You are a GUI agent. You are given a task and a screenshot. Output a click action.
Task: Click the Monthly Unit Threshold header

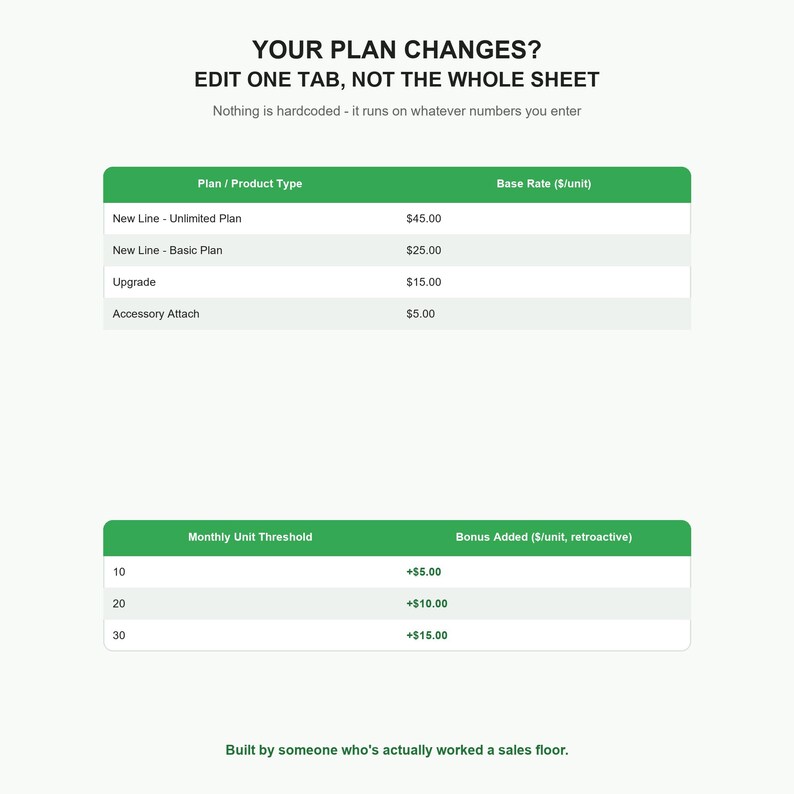250,537
